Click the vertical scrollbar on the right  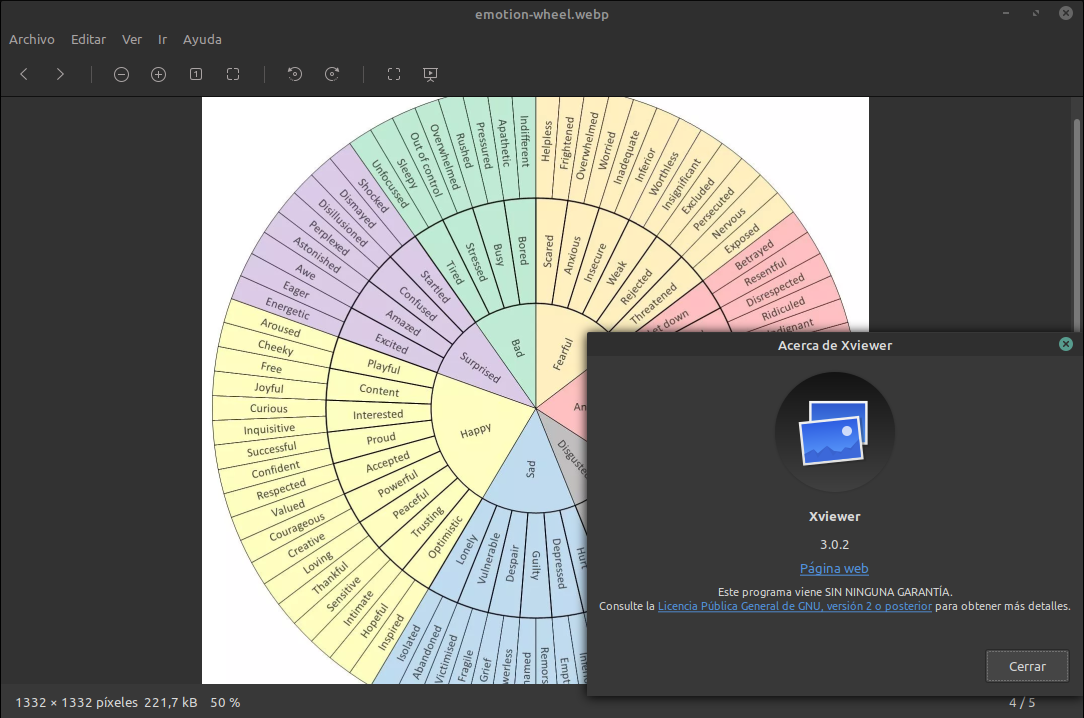click(x=1076, y=220)
